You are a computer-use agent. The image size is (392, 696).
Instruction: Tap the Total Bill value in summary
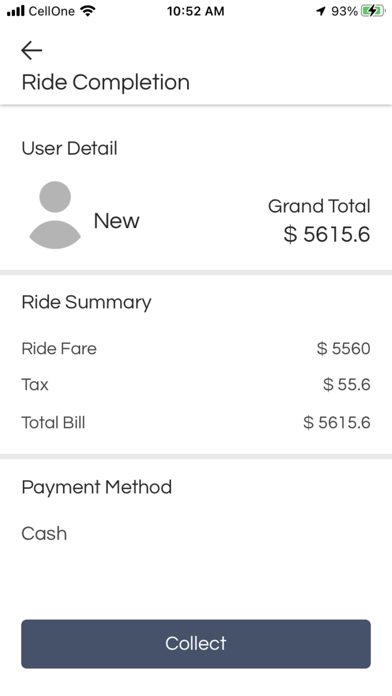[337, 422]
